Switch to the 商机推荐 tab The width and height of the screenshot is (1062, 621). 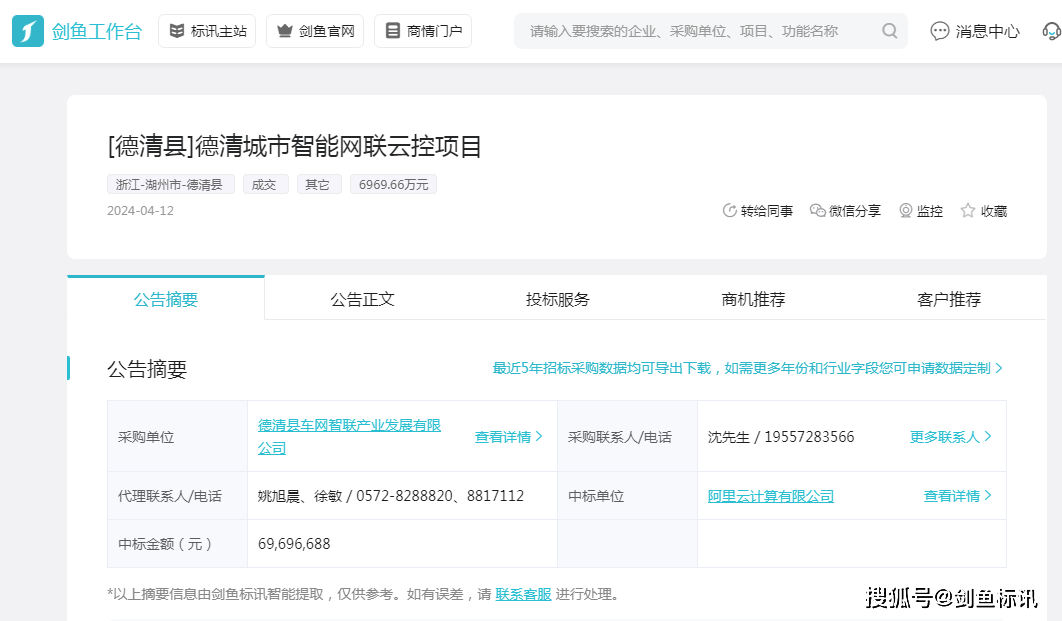(753, 299)
